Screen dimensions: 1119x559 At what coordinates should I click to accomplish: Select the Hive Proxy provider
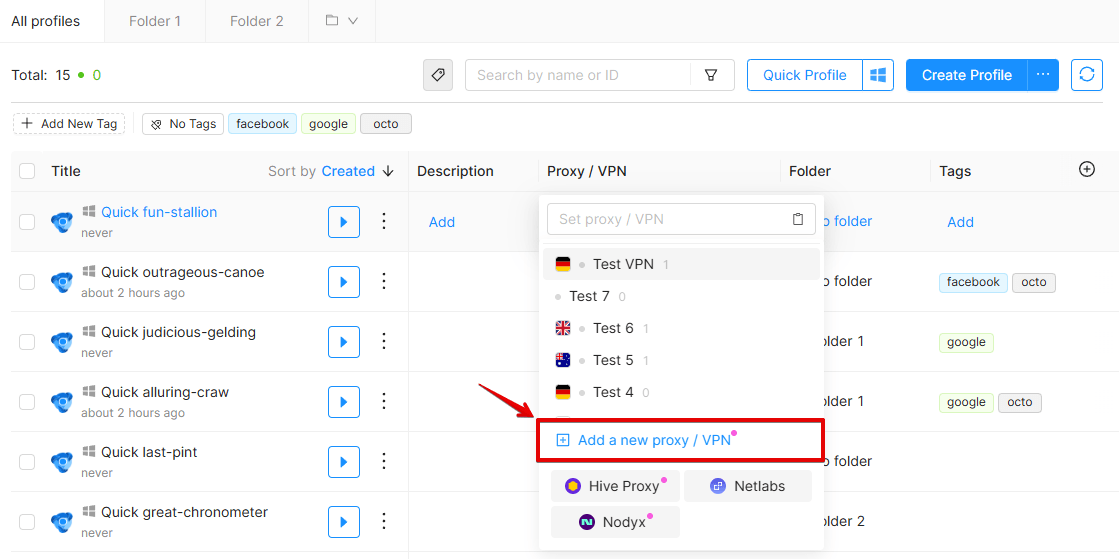(x=615, y=486)
